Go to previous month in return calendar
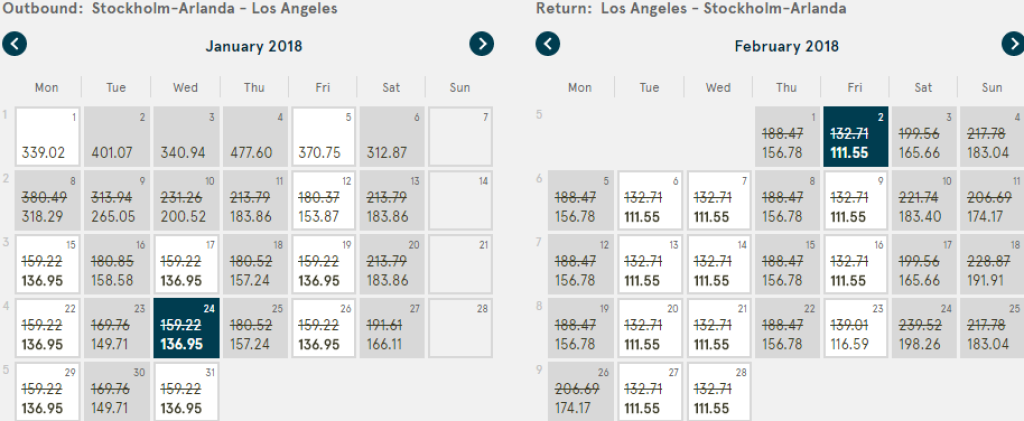 tap(548, 44)
